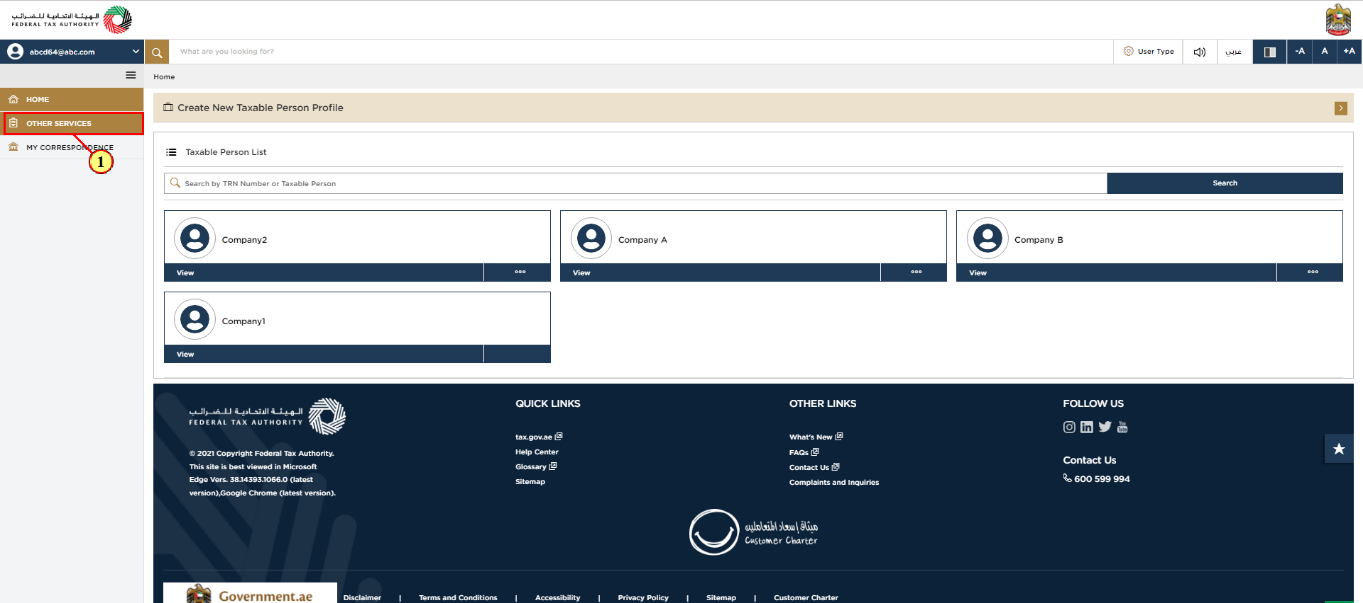Open the Privacy Policy footer link

[643, 598]
